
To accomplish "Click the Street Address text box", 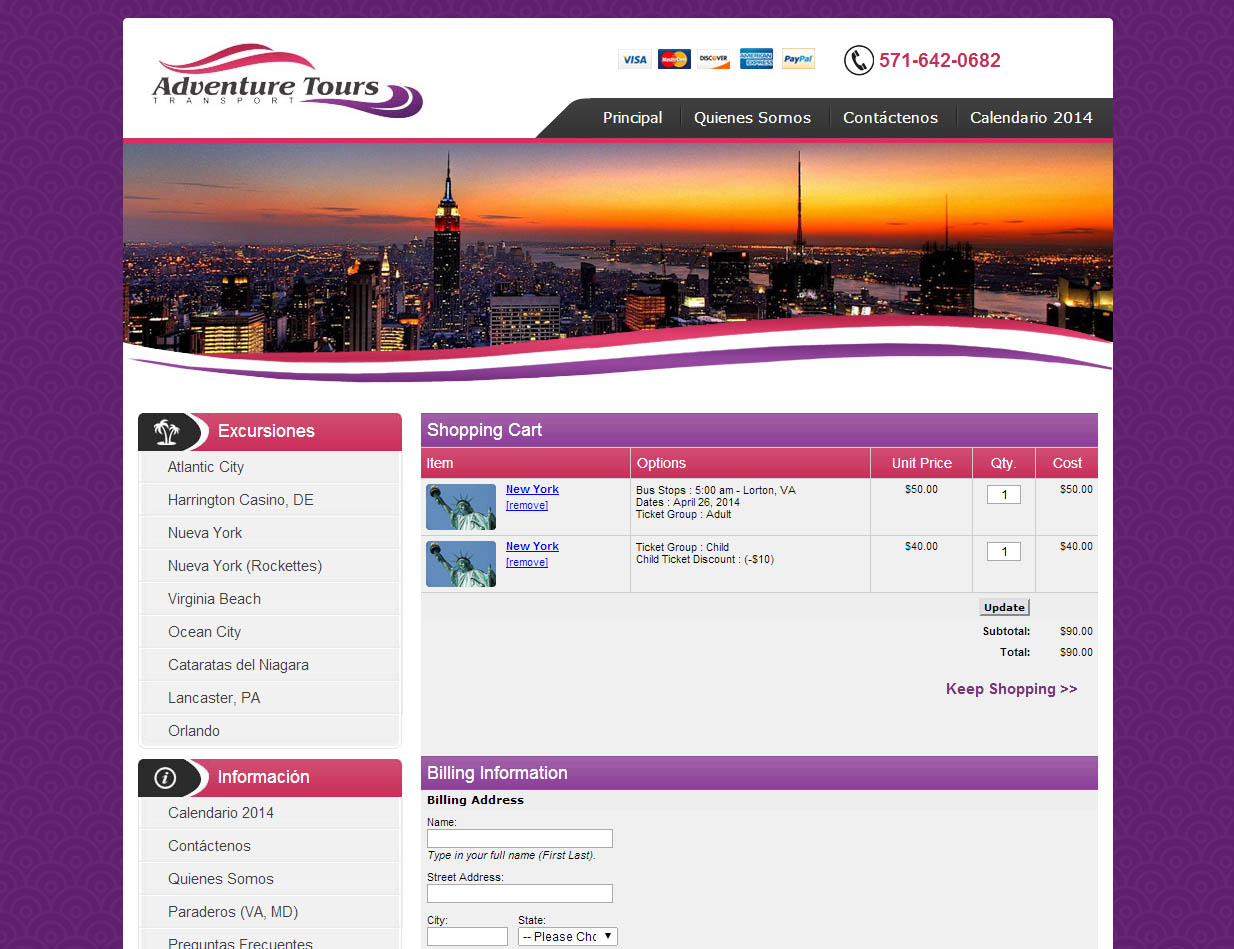I will pos(519,894).
